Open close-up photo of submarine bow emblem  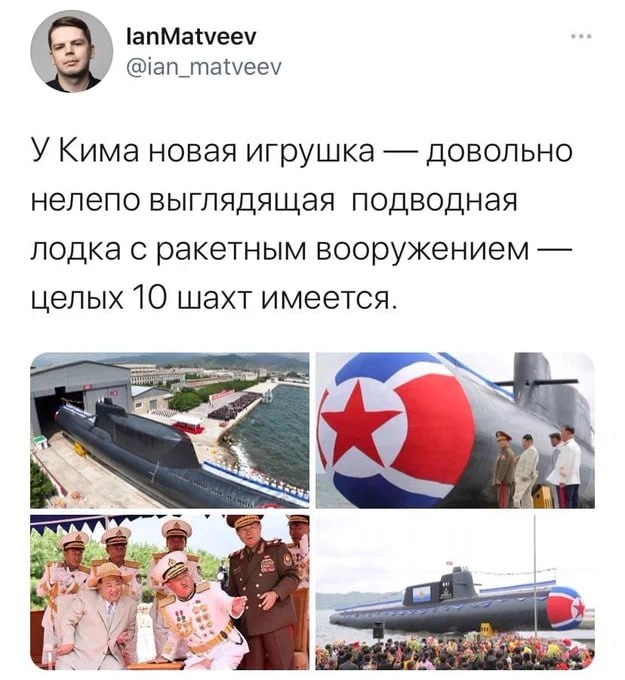click(x=455, y=430)
